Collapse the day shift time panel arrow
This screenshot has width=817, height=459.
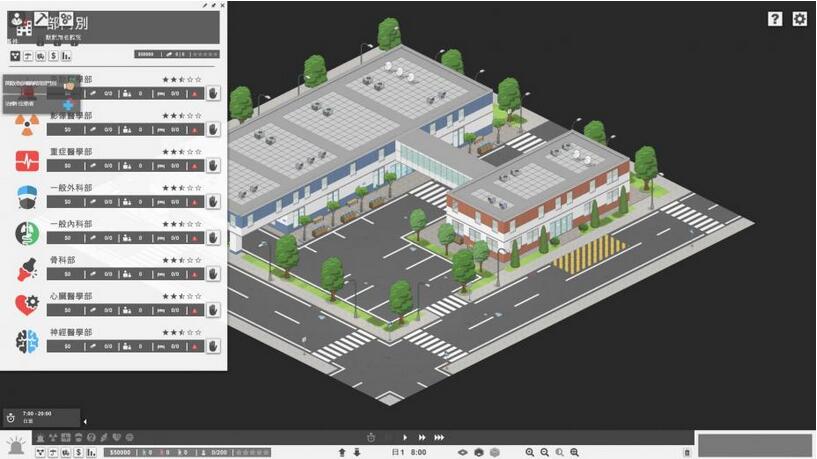tap(85, 421)
